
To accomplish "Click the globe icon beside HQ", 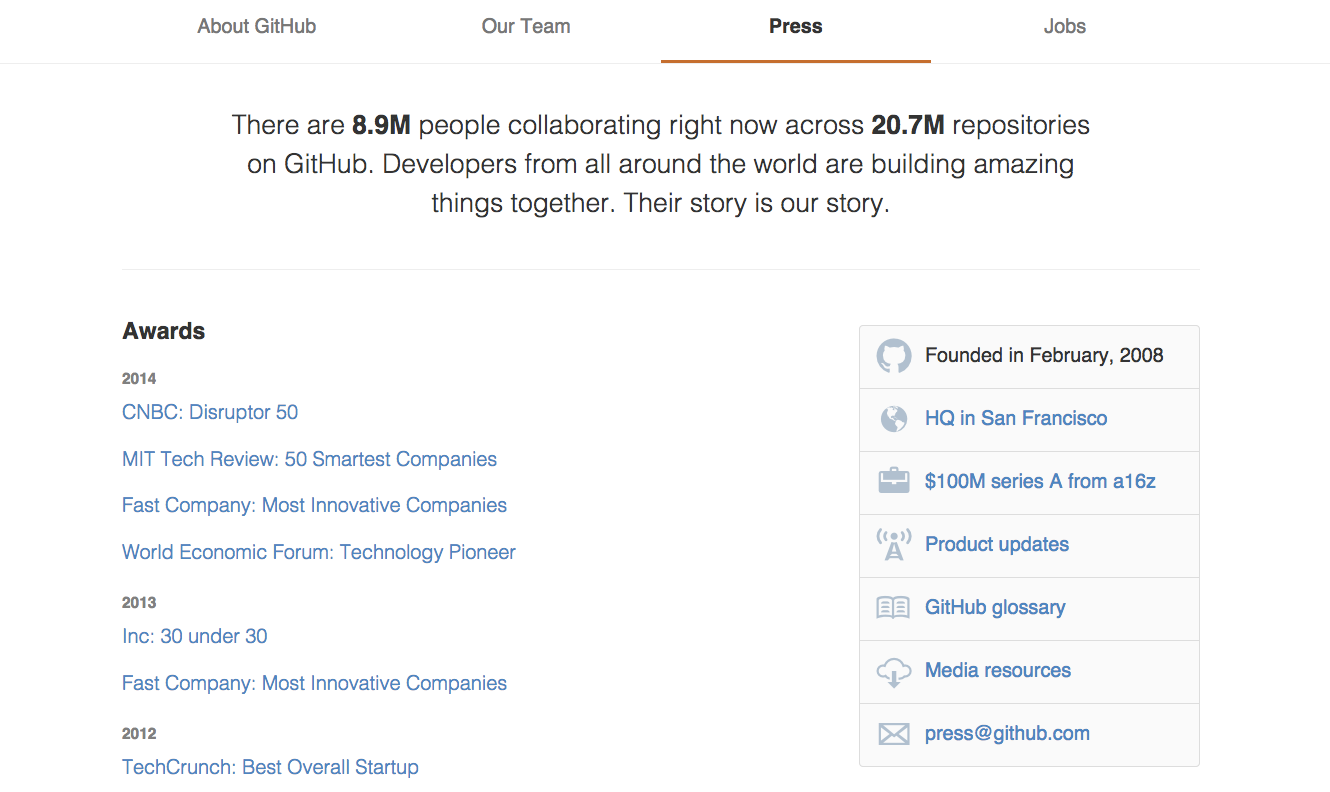I will tap(894, 419).
